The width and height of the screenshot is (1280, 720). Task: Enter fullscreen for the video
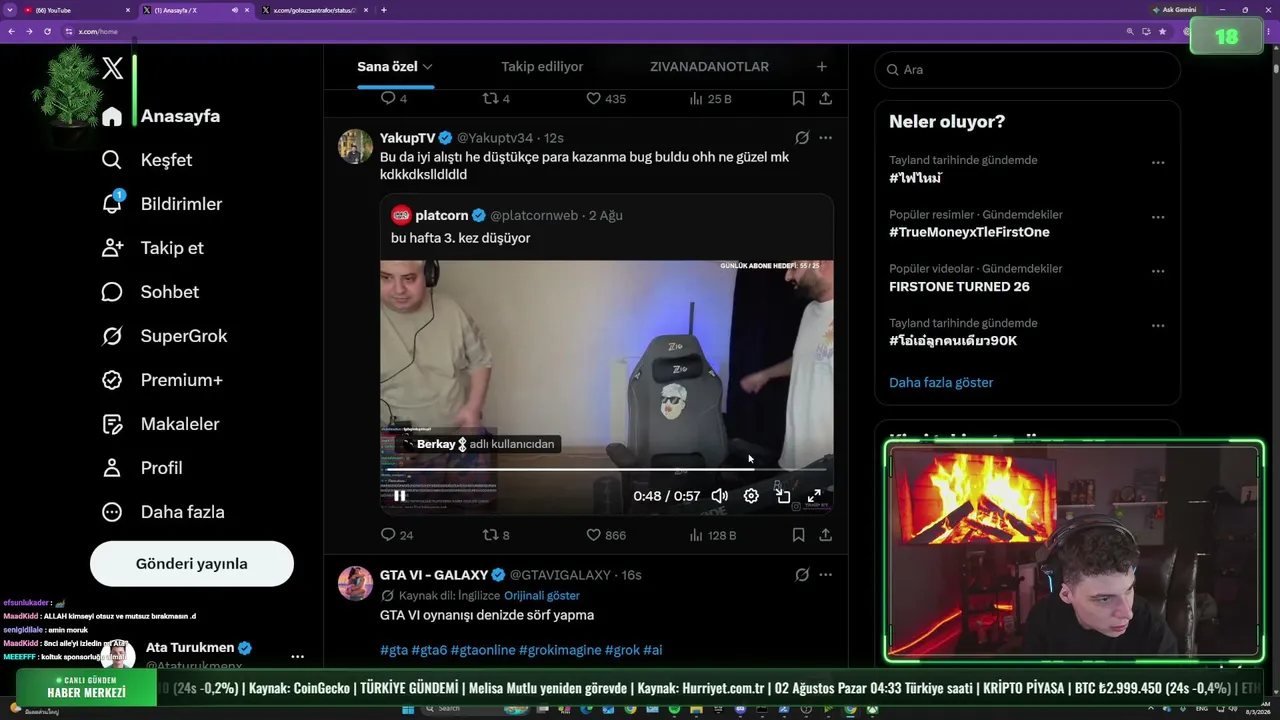(814, 496)
